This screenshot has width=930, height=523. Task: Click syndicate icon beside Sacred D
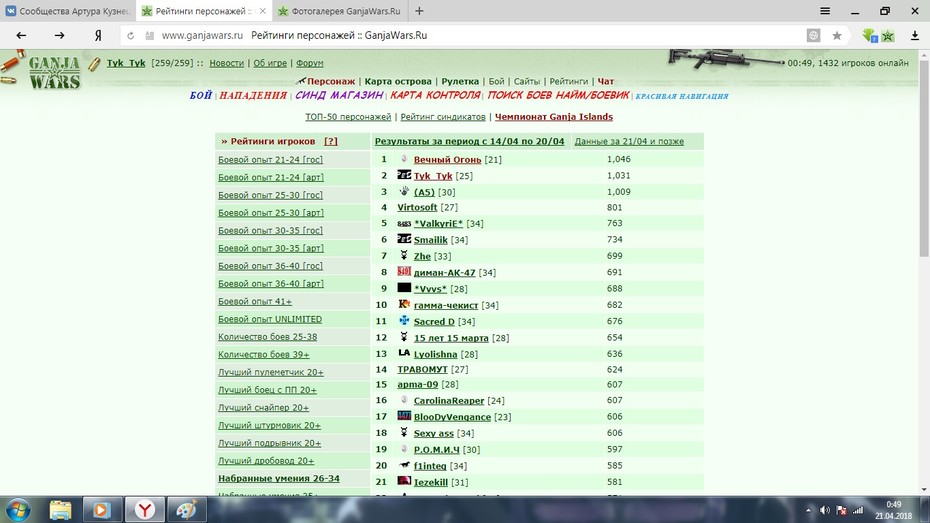[404, 320]
